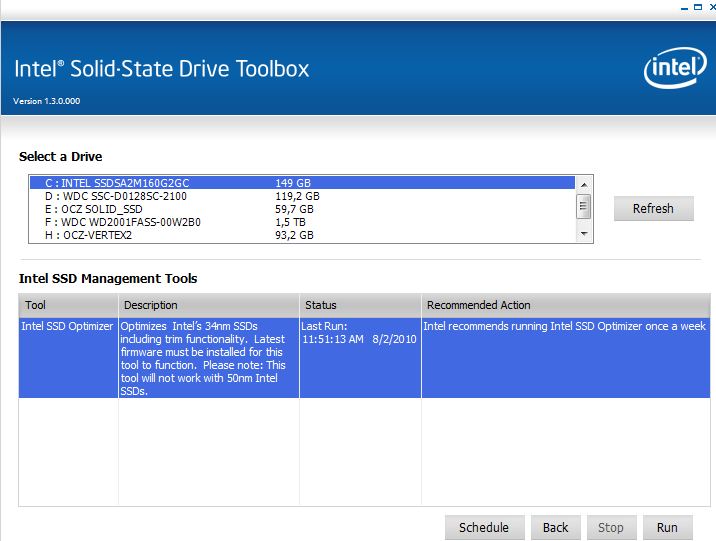Click the 1,5 TB capacity value
The image size is (716, 541).
(290, 222)
